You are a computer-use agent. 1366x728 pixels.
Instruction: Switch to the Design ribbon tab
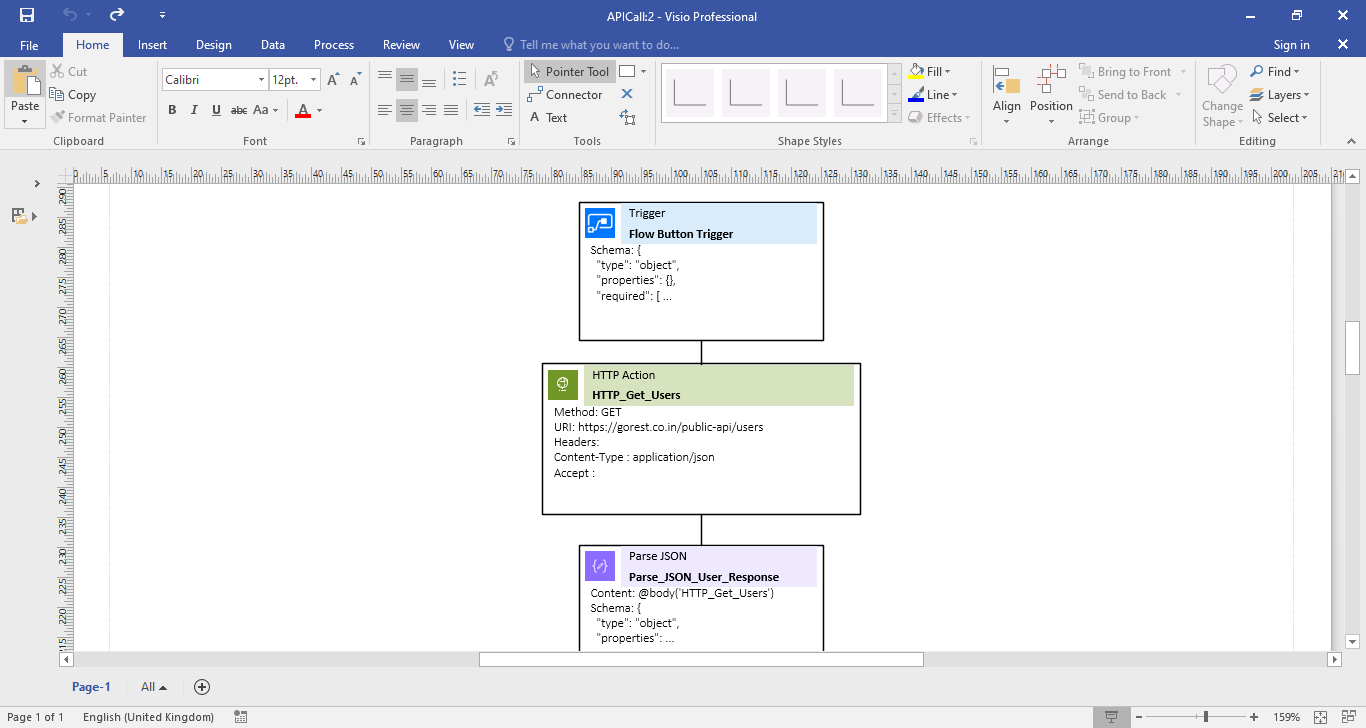(213, 45)
